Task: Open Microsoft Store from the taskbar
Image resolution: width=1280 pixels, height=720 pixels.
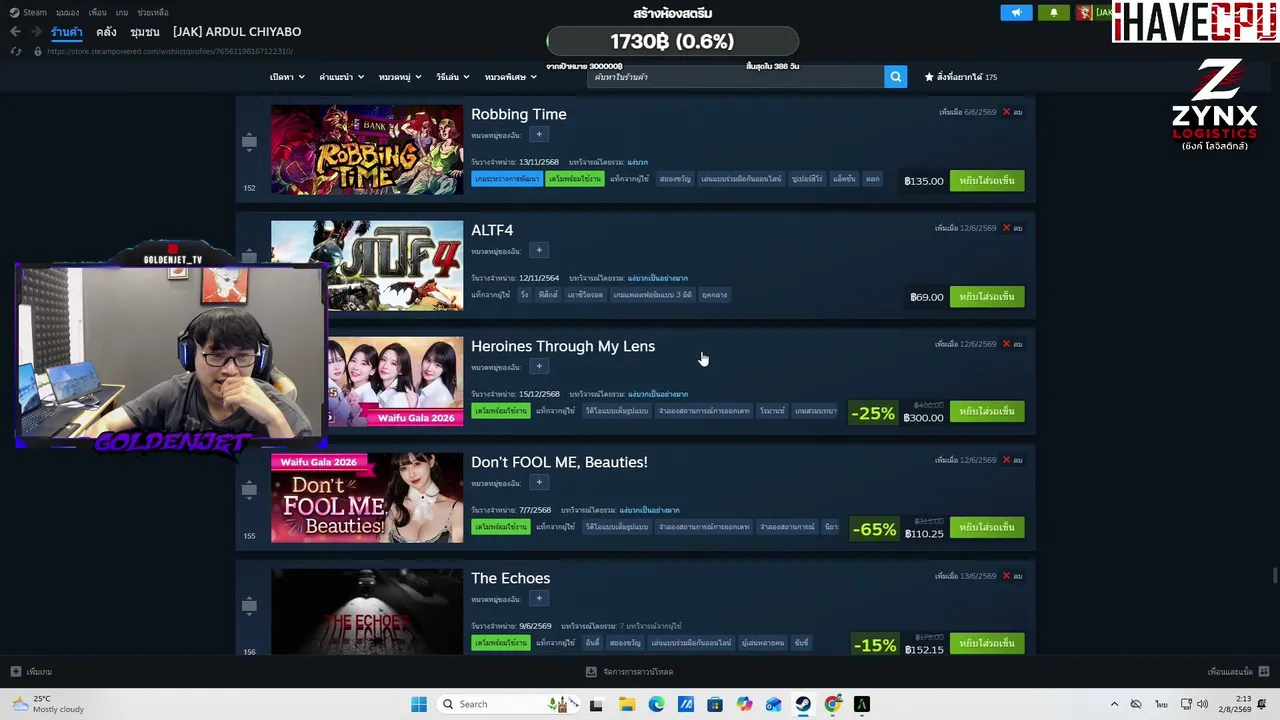Action: pos(715,704)
